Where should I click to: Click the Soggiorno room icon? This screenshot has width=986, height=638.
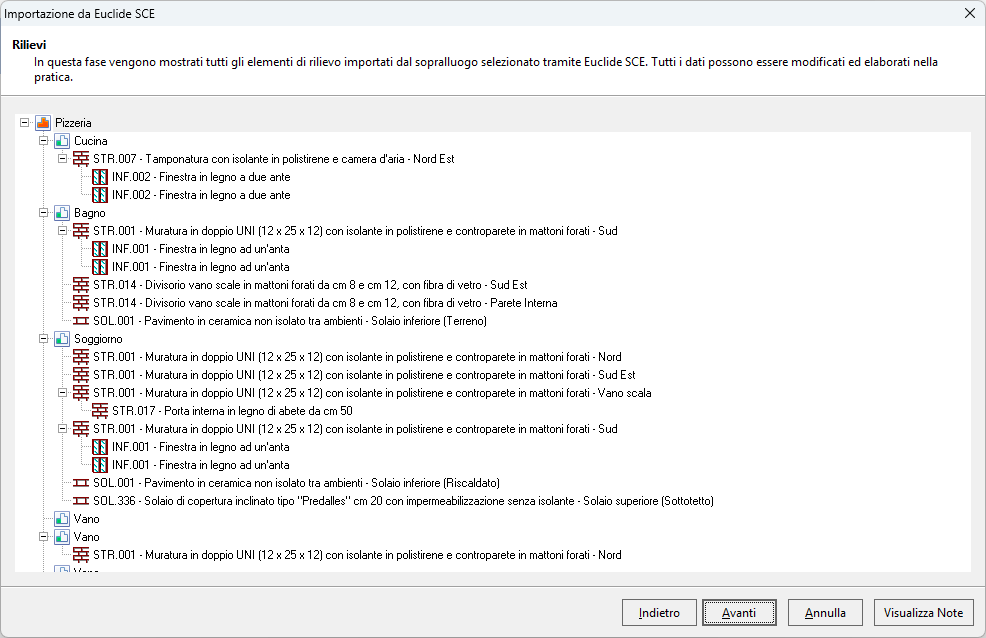click(62, 339)
